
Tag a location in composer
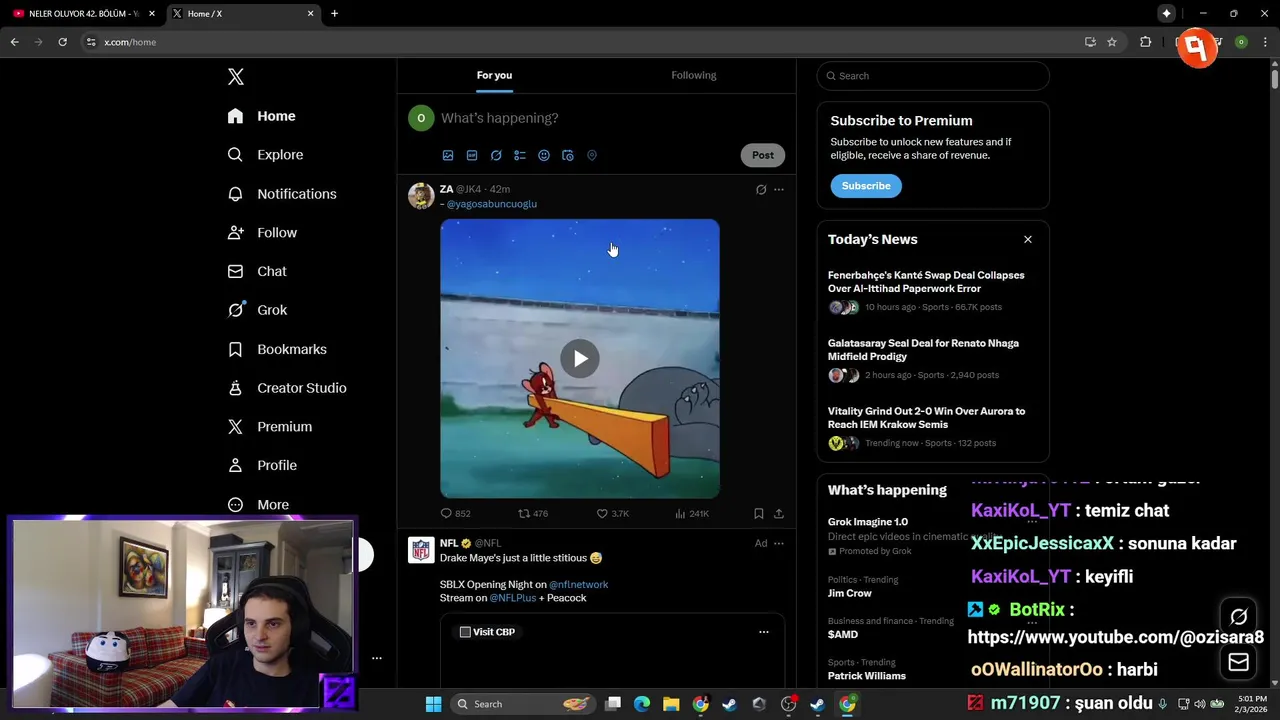tap(592, 156)
